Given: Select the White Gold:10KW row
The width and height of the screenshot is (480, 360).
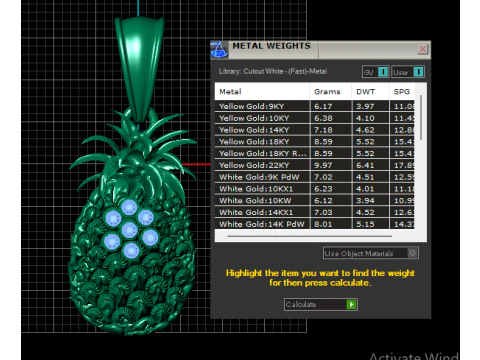Looking at the screenshot, I should click(315, 201).
